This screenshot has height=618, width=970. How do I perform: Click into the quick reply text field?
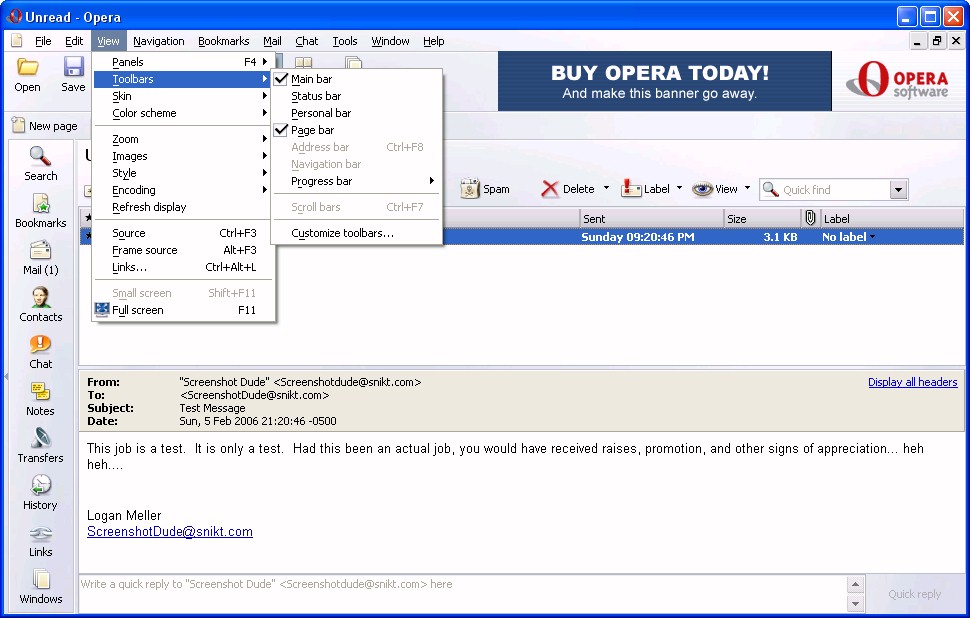[460, 594]
